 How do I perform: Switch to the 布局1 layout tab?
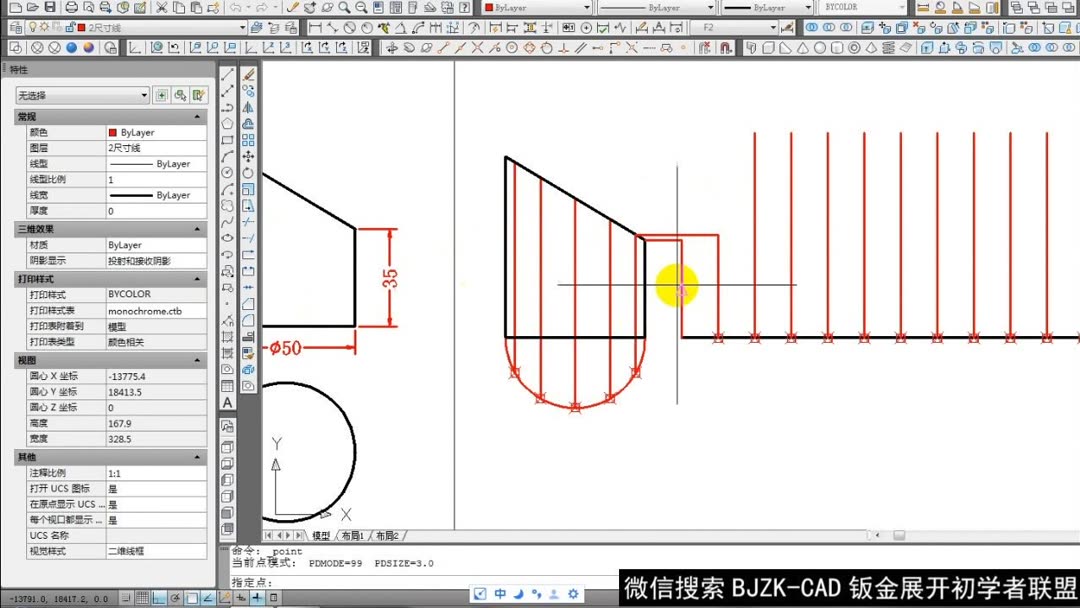(353, 535)
